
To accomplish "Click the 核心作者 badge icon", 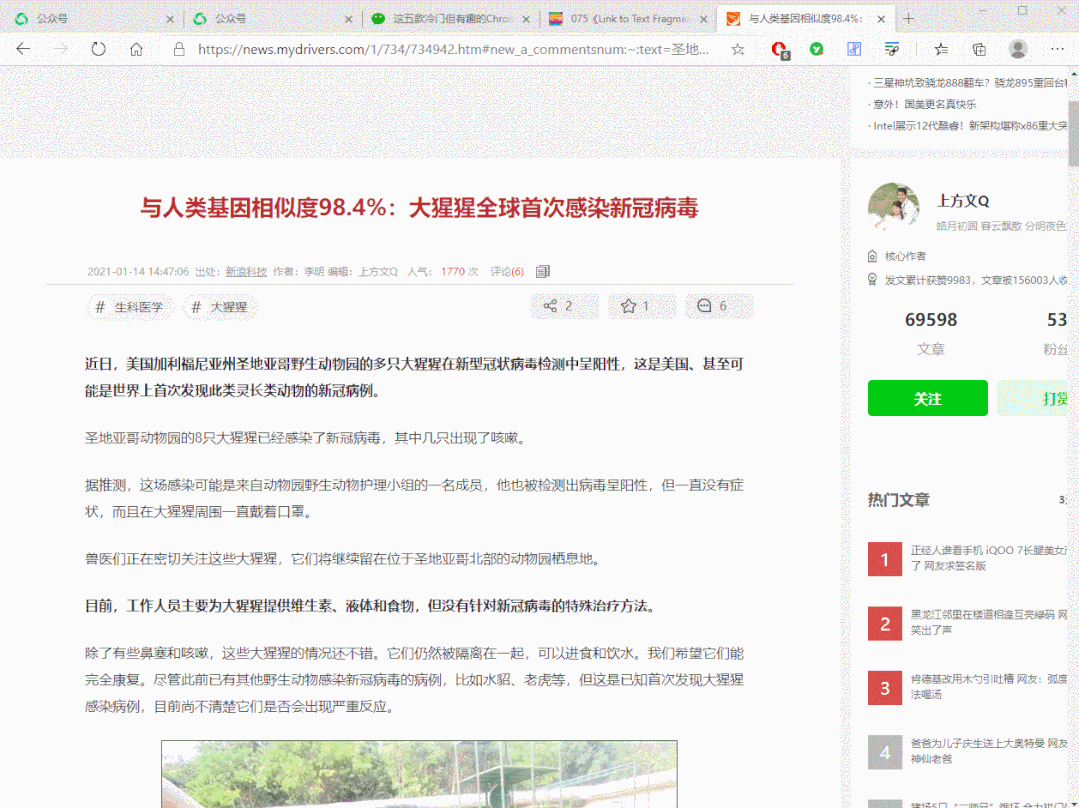I will click(x=872, y=256).
